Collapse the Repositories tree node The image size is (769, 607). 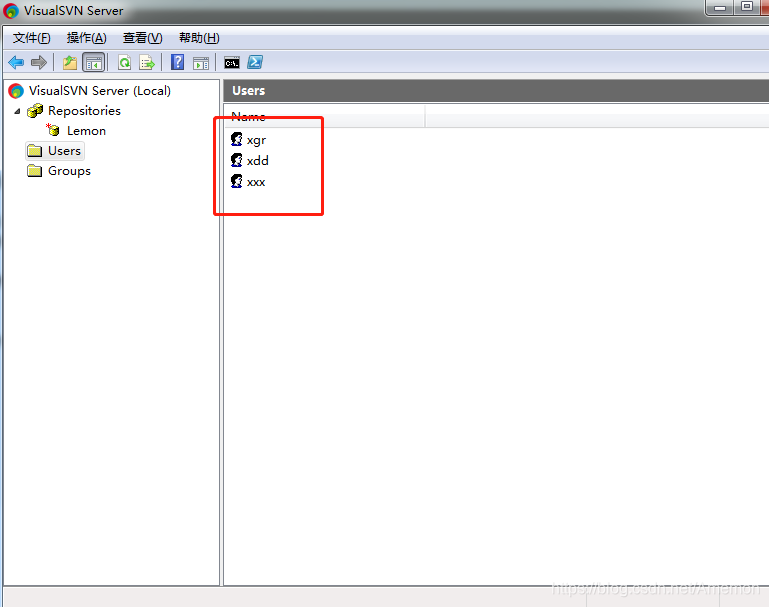[18, 111]
